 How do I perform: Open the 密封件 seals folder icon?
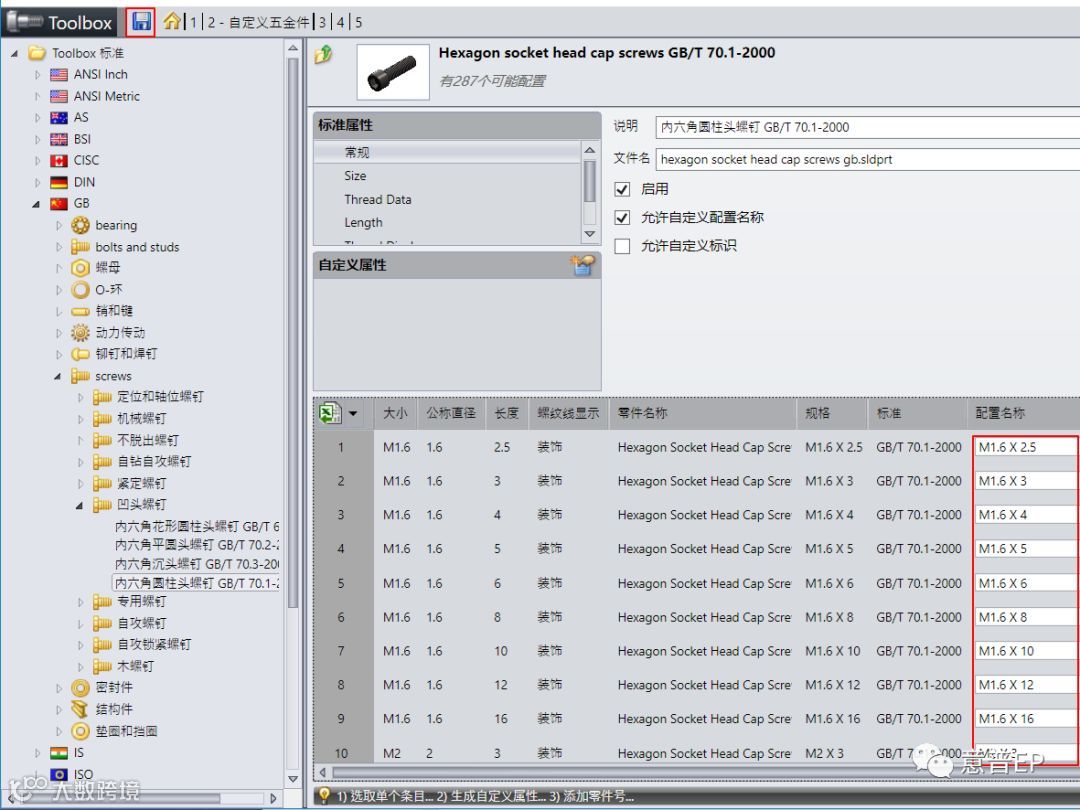pos(81,687)
